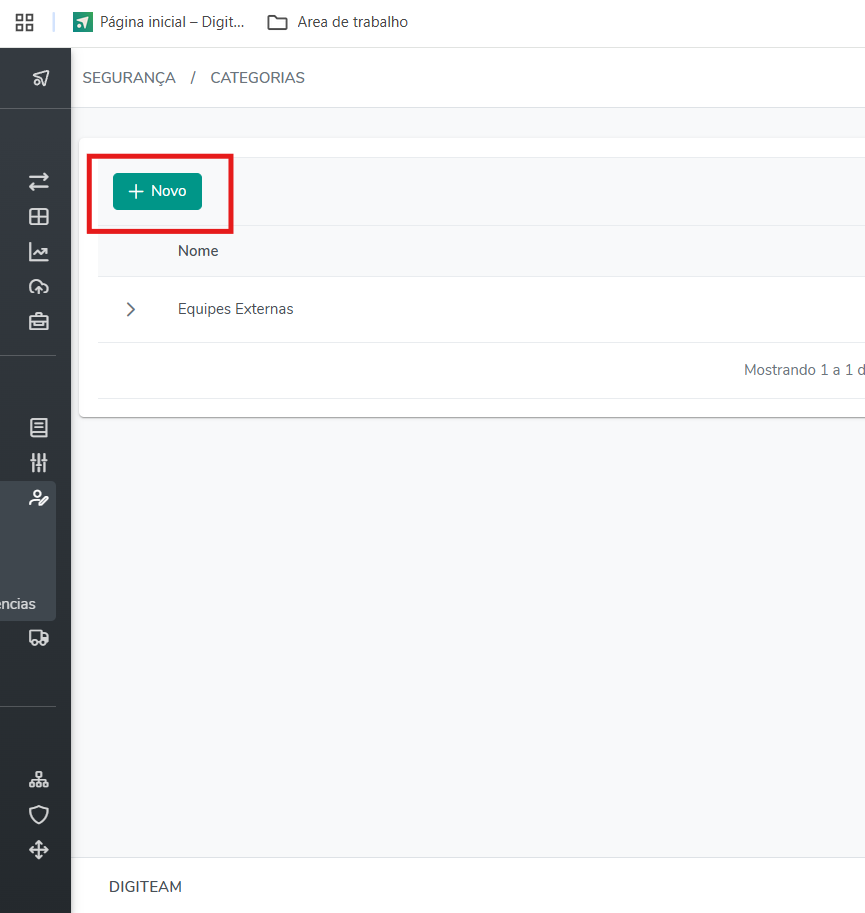865x913 pixels.
Task: Select the hierarchy sitemap sidebar icon
Action: [39, 780]
